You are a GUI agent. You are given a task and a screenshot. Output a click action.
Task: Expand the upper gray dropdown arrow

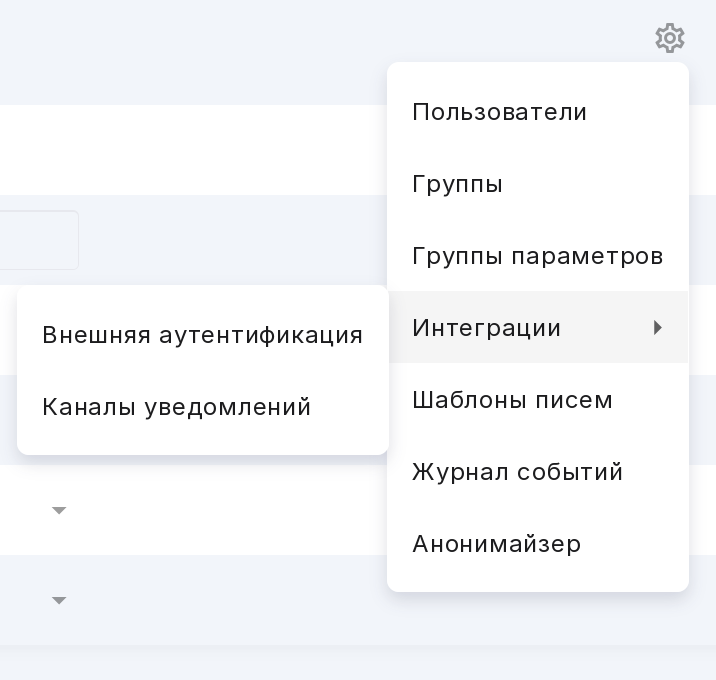click(59, 510)
